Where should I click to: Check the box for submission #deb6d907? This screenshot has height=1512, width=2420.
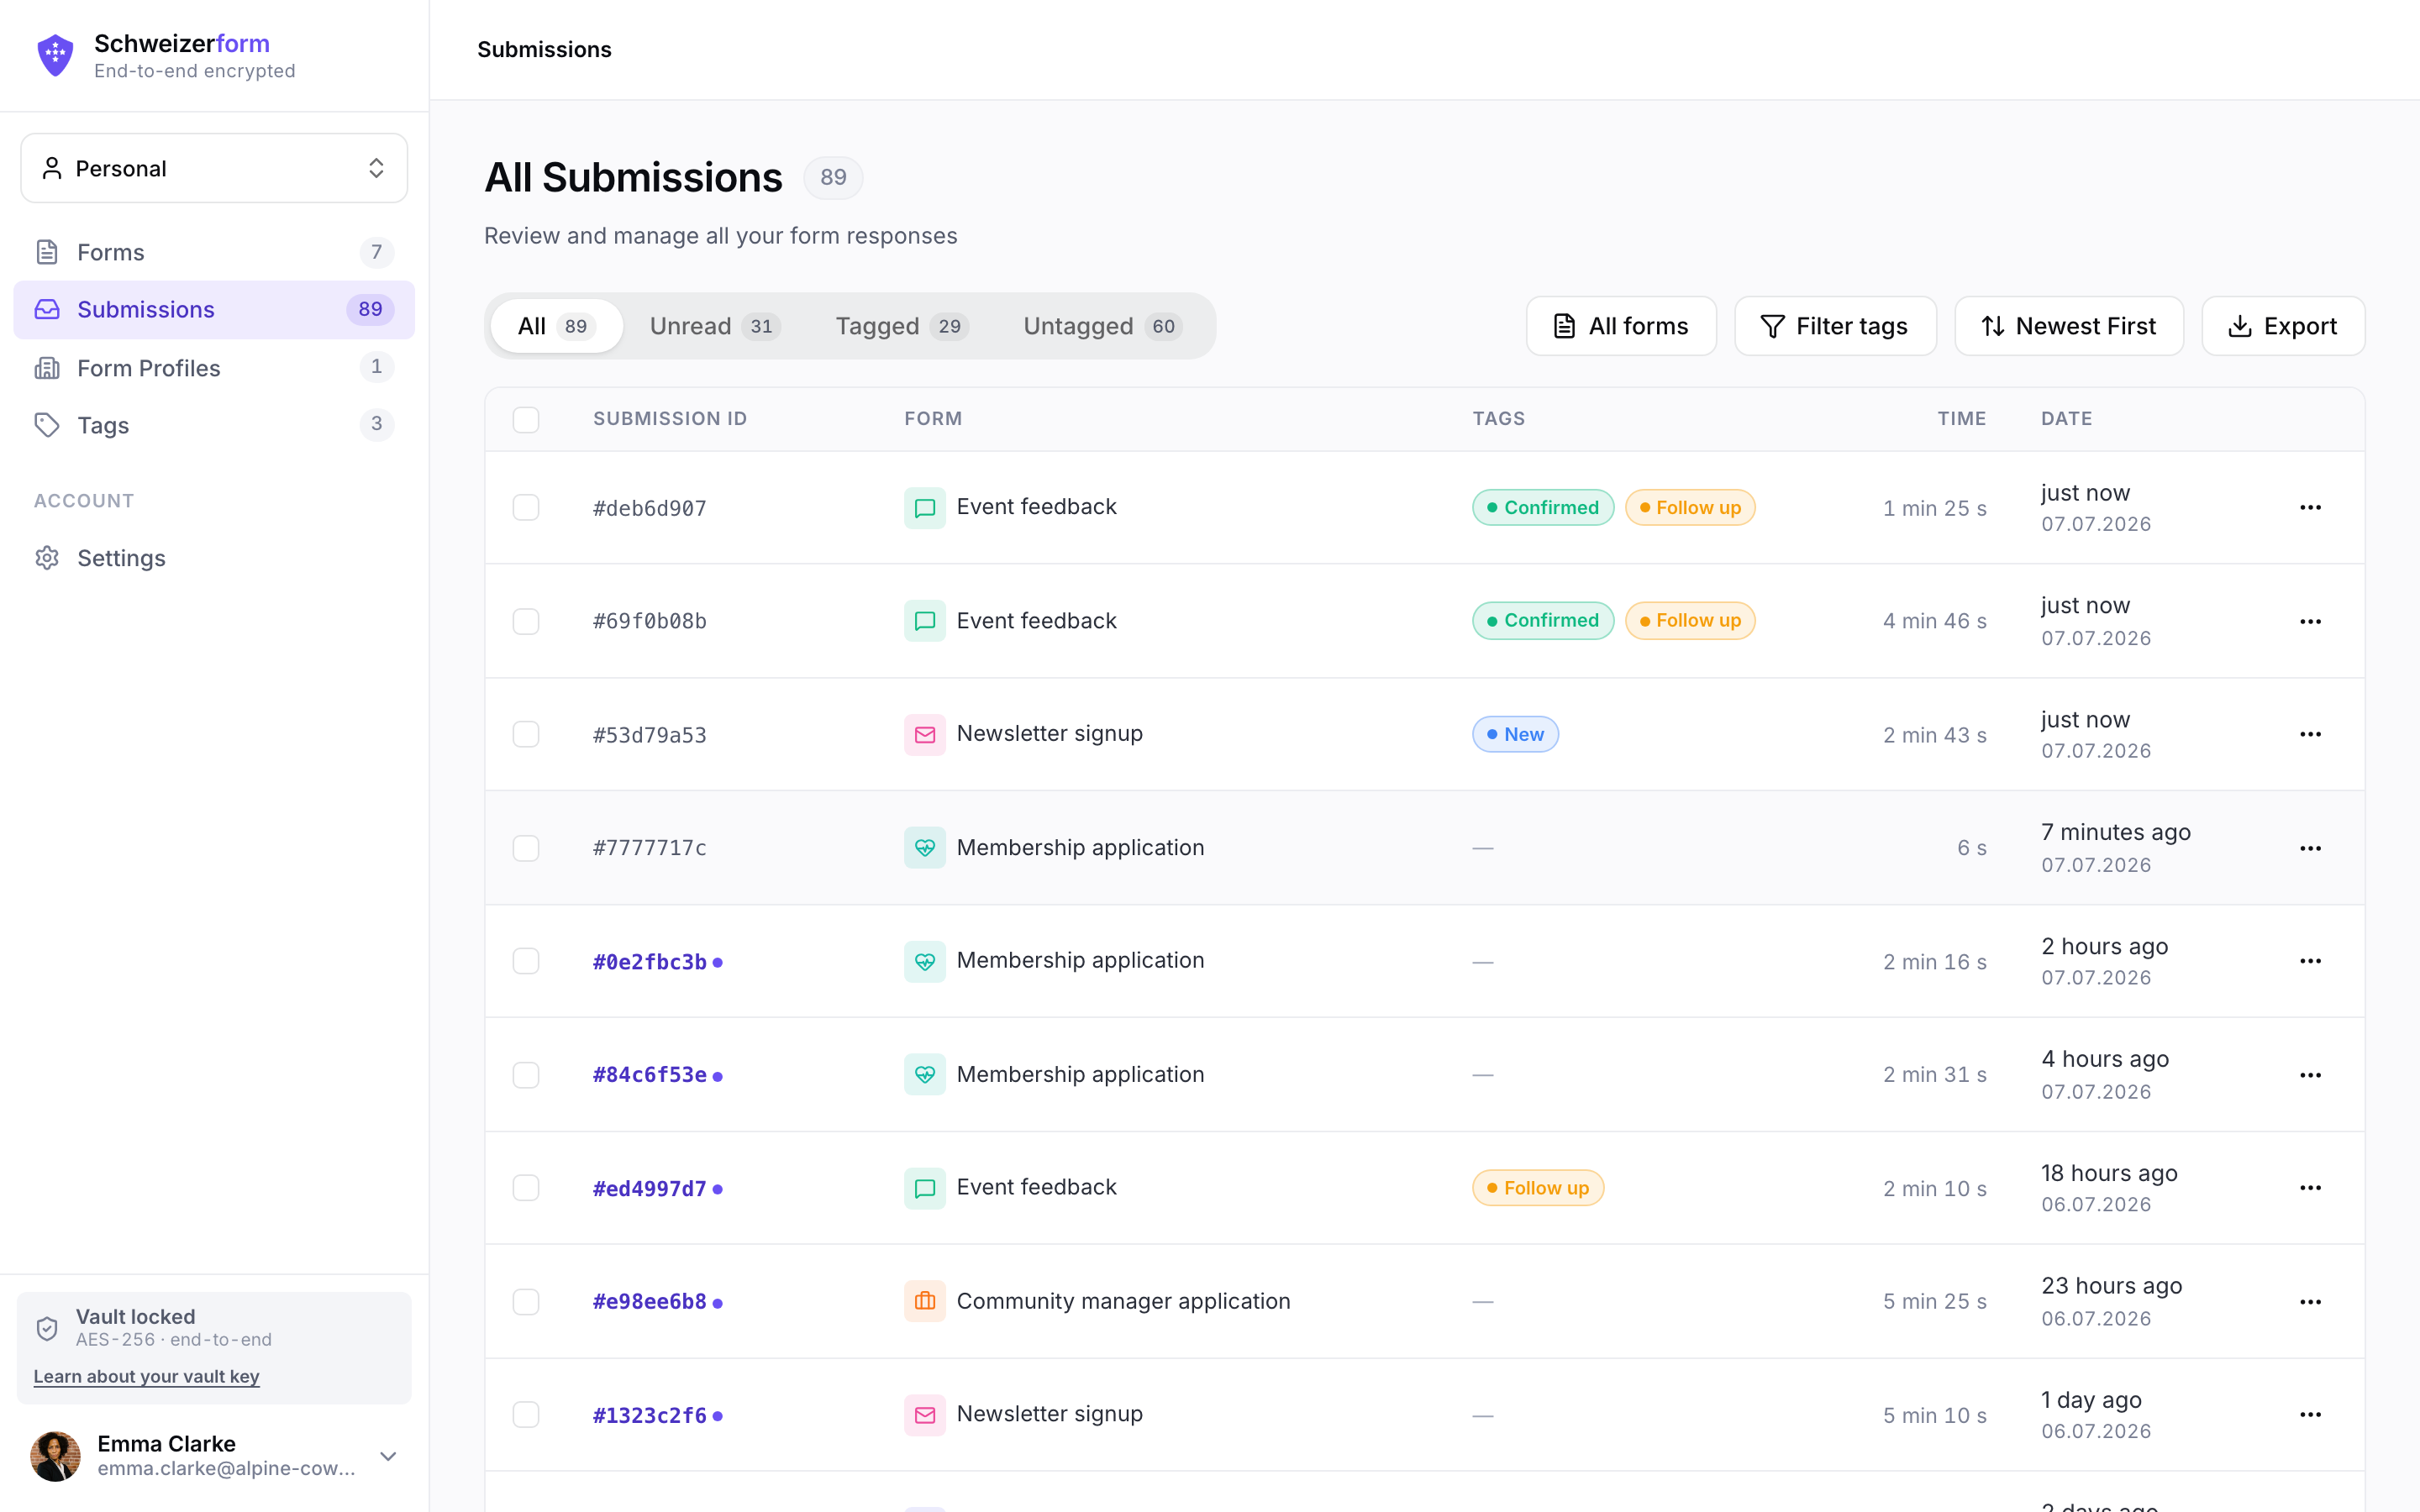pos(526,508)
